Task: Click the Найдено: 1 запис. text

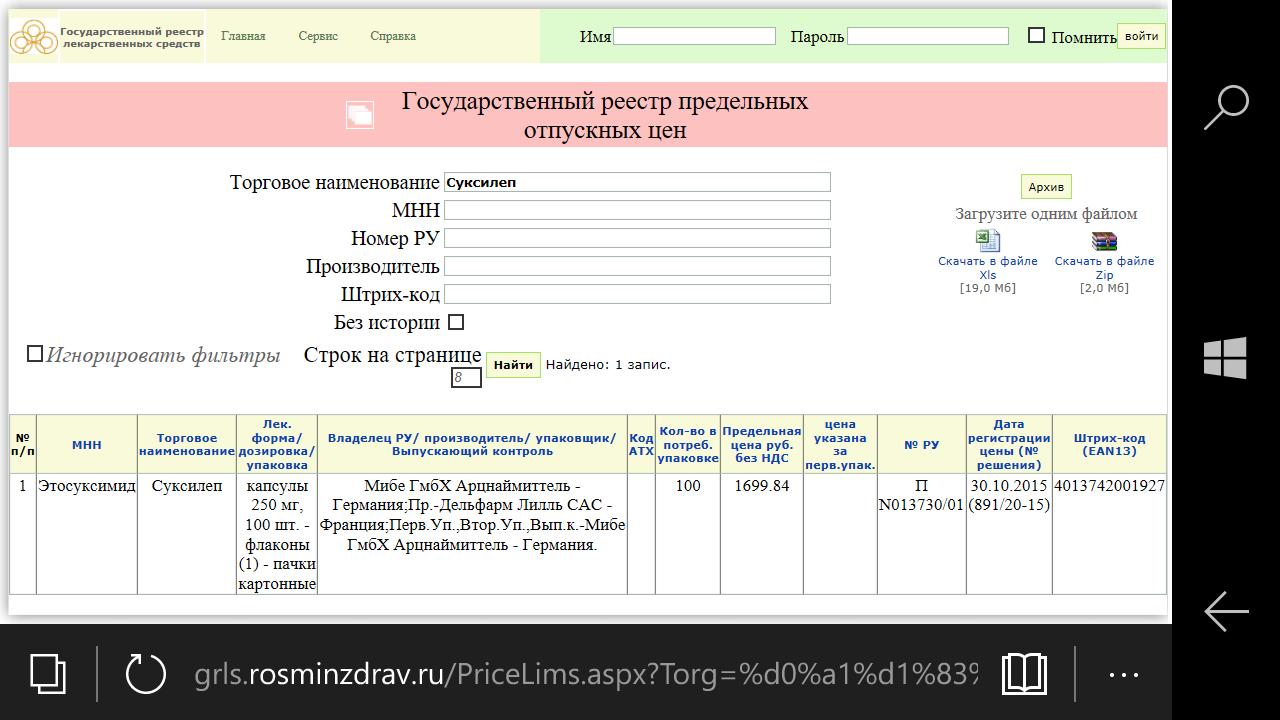Action: 608,365
